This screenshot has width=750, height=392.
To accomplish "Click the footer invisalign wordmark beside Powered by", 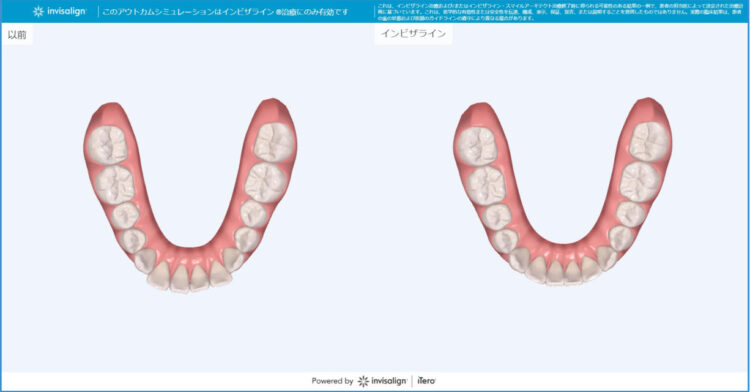I will [x=388, y=381].
